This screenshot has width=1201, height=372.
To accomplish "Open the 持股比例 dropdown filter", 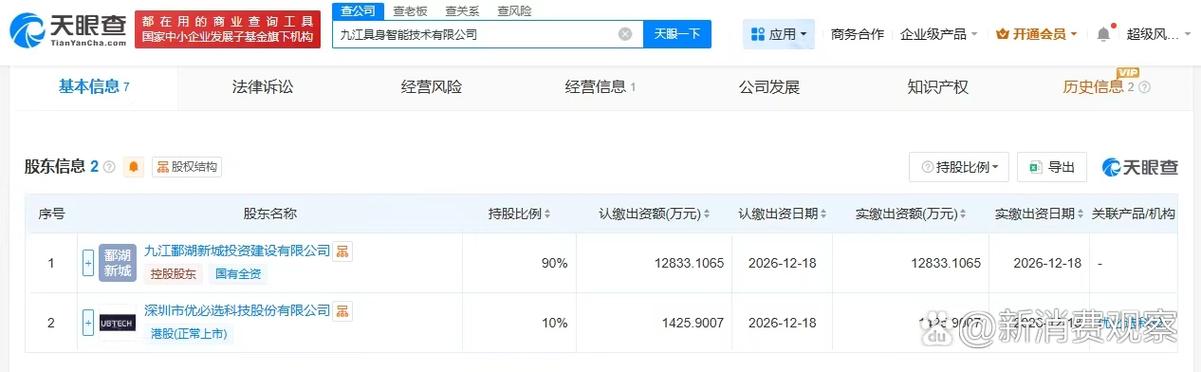I will [959, 167].
